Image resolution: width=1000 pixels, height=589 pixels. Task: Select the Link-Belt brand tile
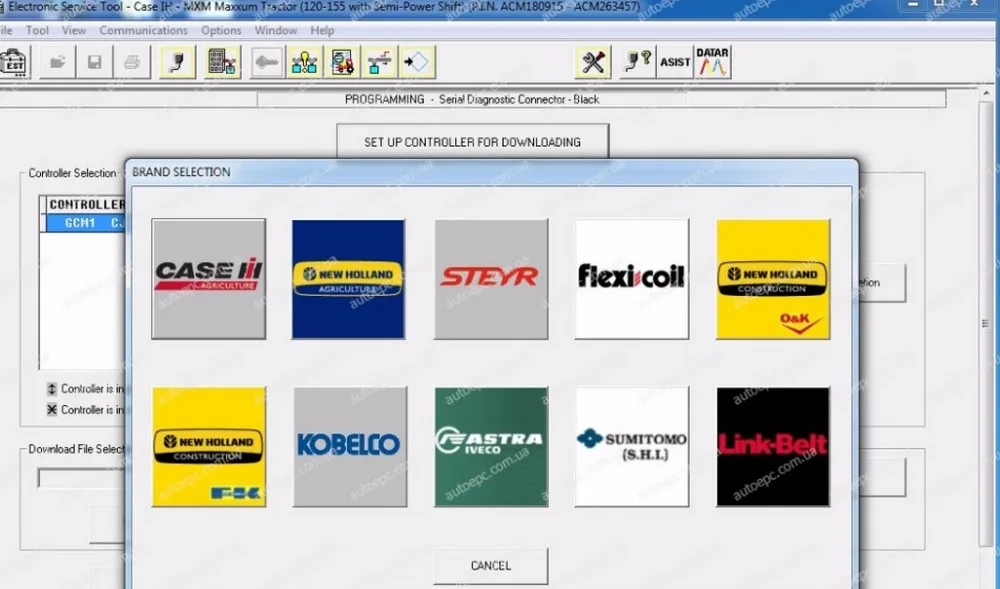[x=773, y=446]
